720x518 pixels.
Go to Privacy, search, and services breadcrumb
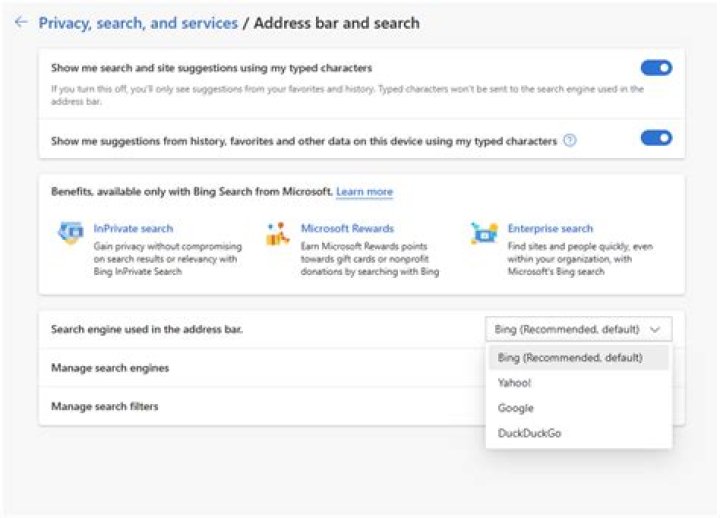click(x=138, y=22)
